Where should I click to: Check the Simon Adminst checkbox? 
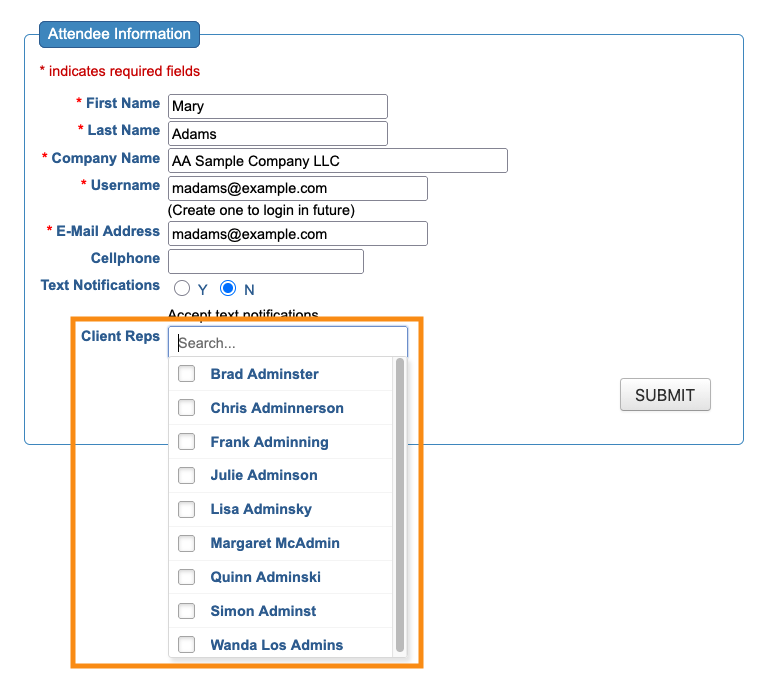(186, 611)
